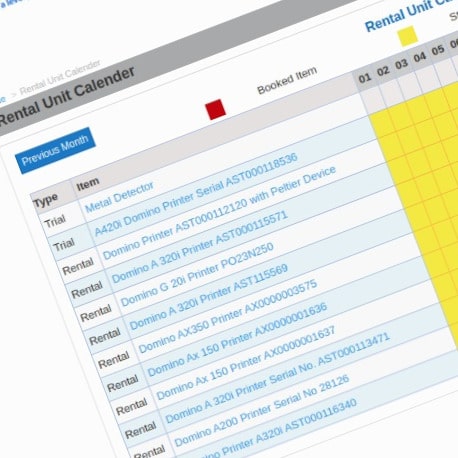Open Printer A320i AST000116340 link

pyautogui.click(x=278, y=428)
